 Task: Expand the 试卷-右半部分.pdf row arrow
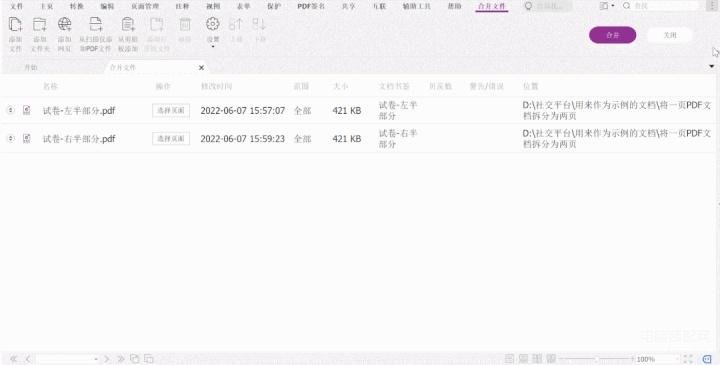tap(11, 138)
